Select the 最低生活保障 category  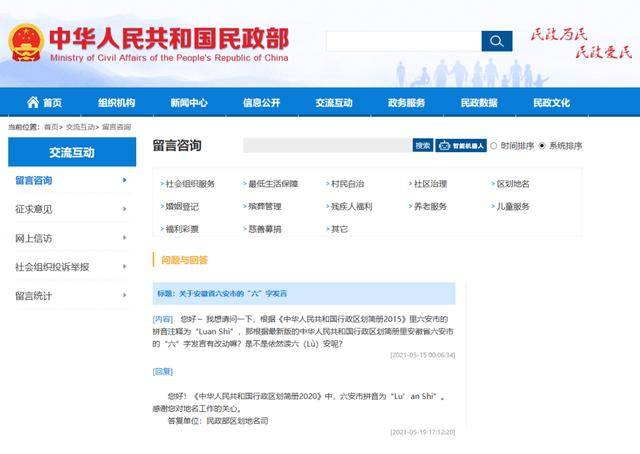(273, 184)
